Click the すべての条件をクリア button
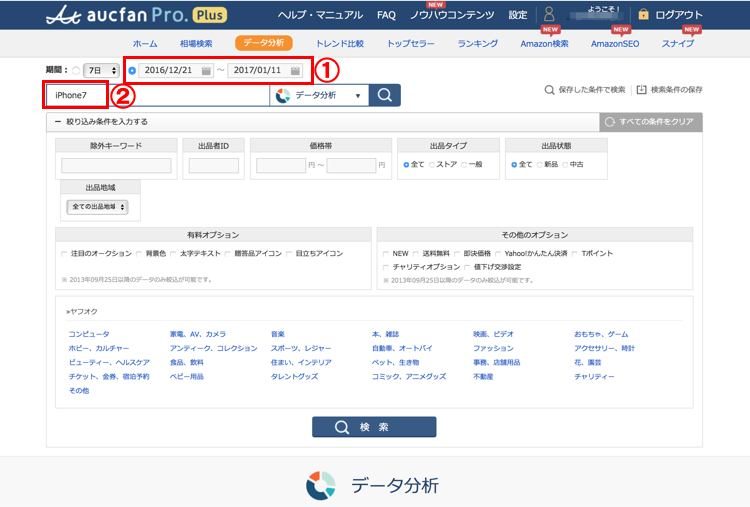 pos(651,121)
